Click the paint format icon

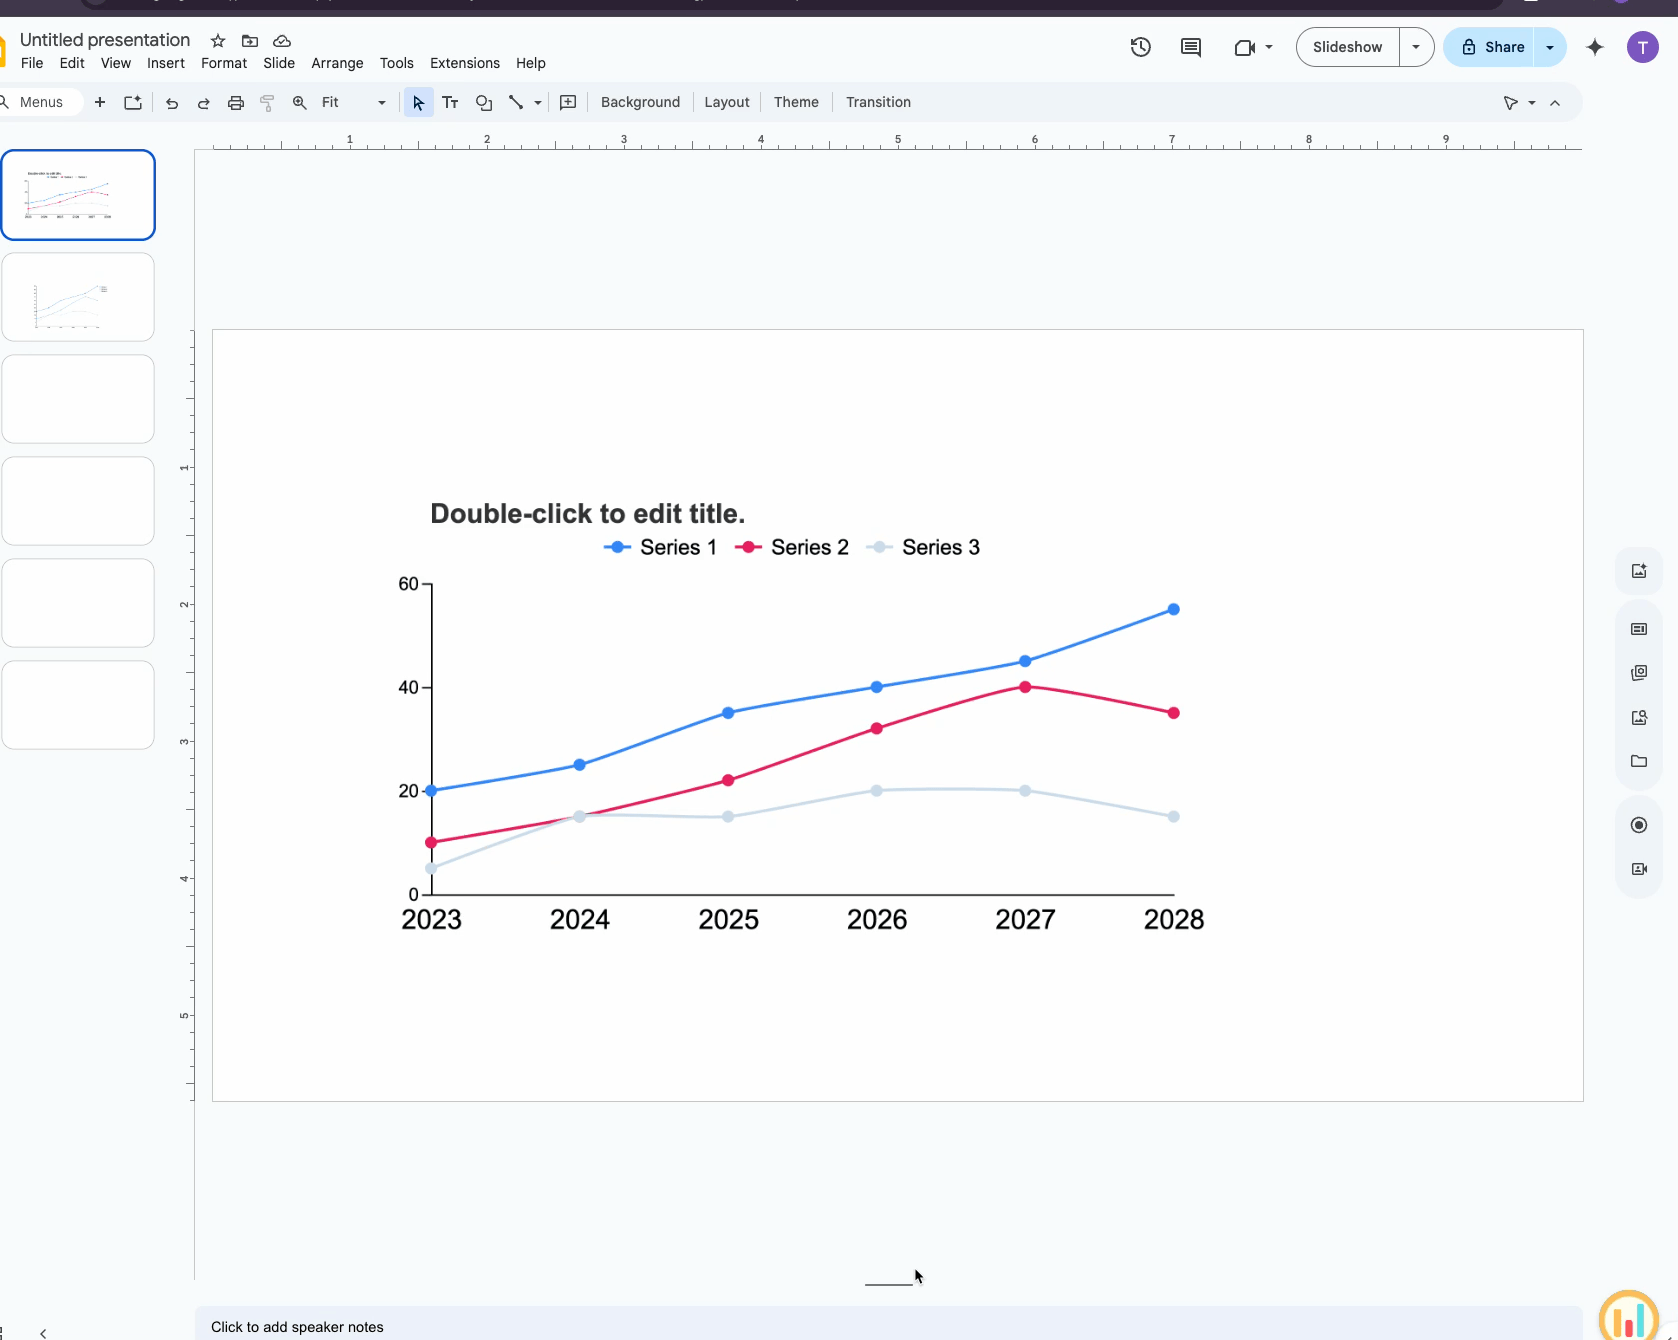267,103
